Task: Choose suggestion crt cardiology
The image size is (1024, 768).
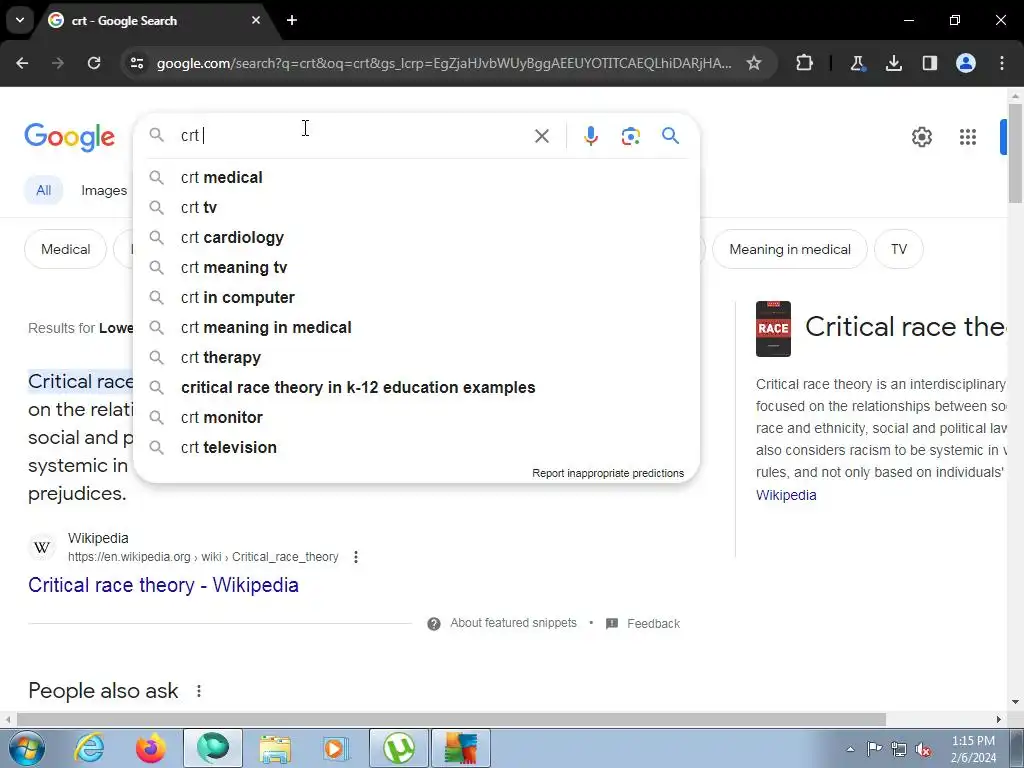Action: tap(416, 237)
